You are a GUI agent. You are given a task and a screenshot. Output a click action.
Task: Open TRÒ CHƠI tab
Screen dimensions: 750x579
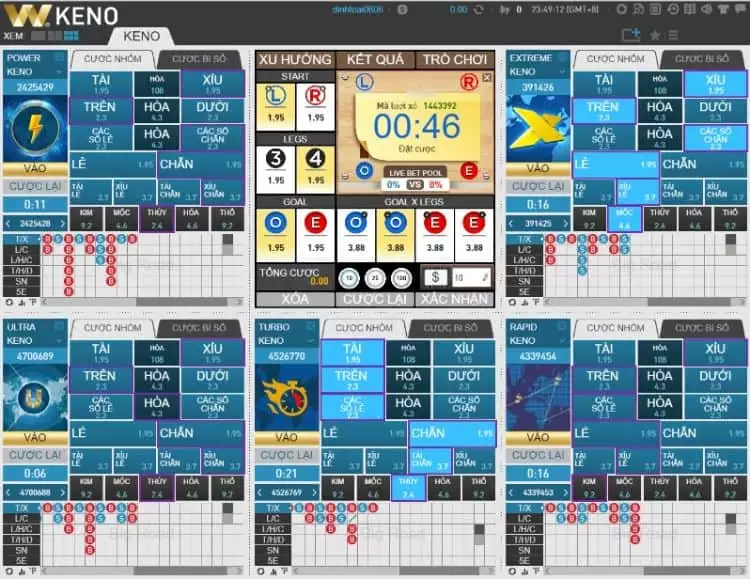(x=455, y=60)
